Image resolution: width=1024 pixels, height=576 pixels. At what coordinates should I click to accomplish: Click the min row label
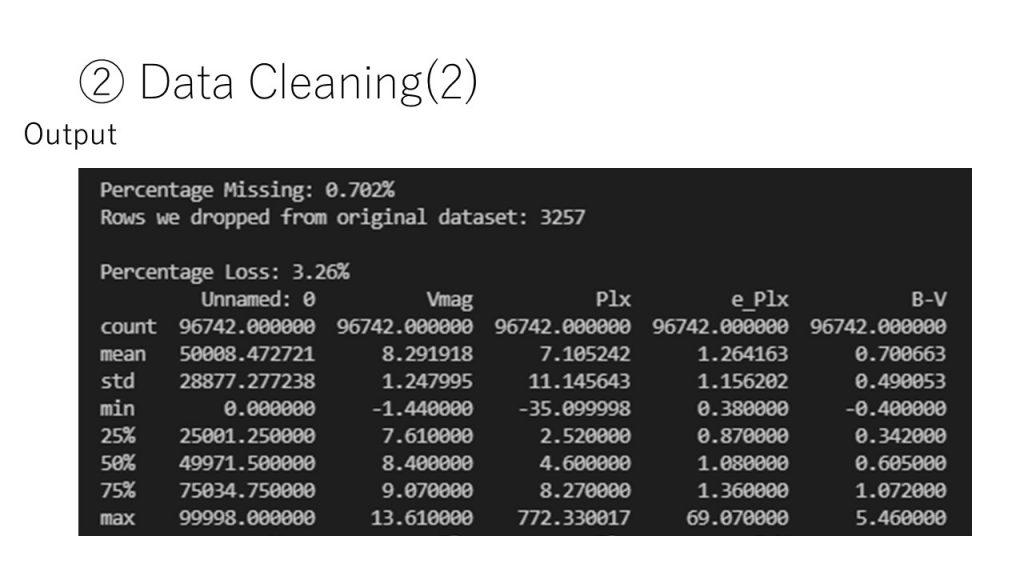click(x=118, y=409)
